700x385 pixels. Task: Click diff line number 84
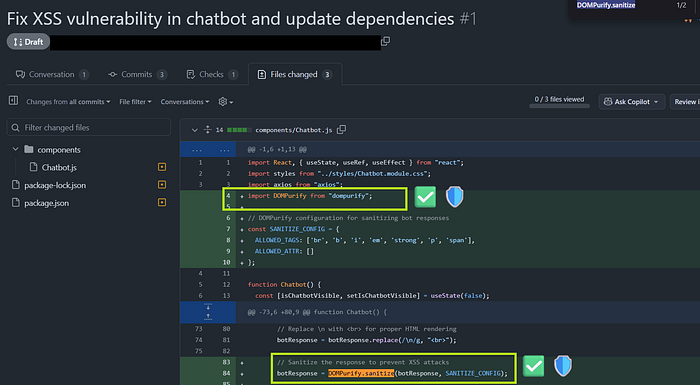[226, 373]
